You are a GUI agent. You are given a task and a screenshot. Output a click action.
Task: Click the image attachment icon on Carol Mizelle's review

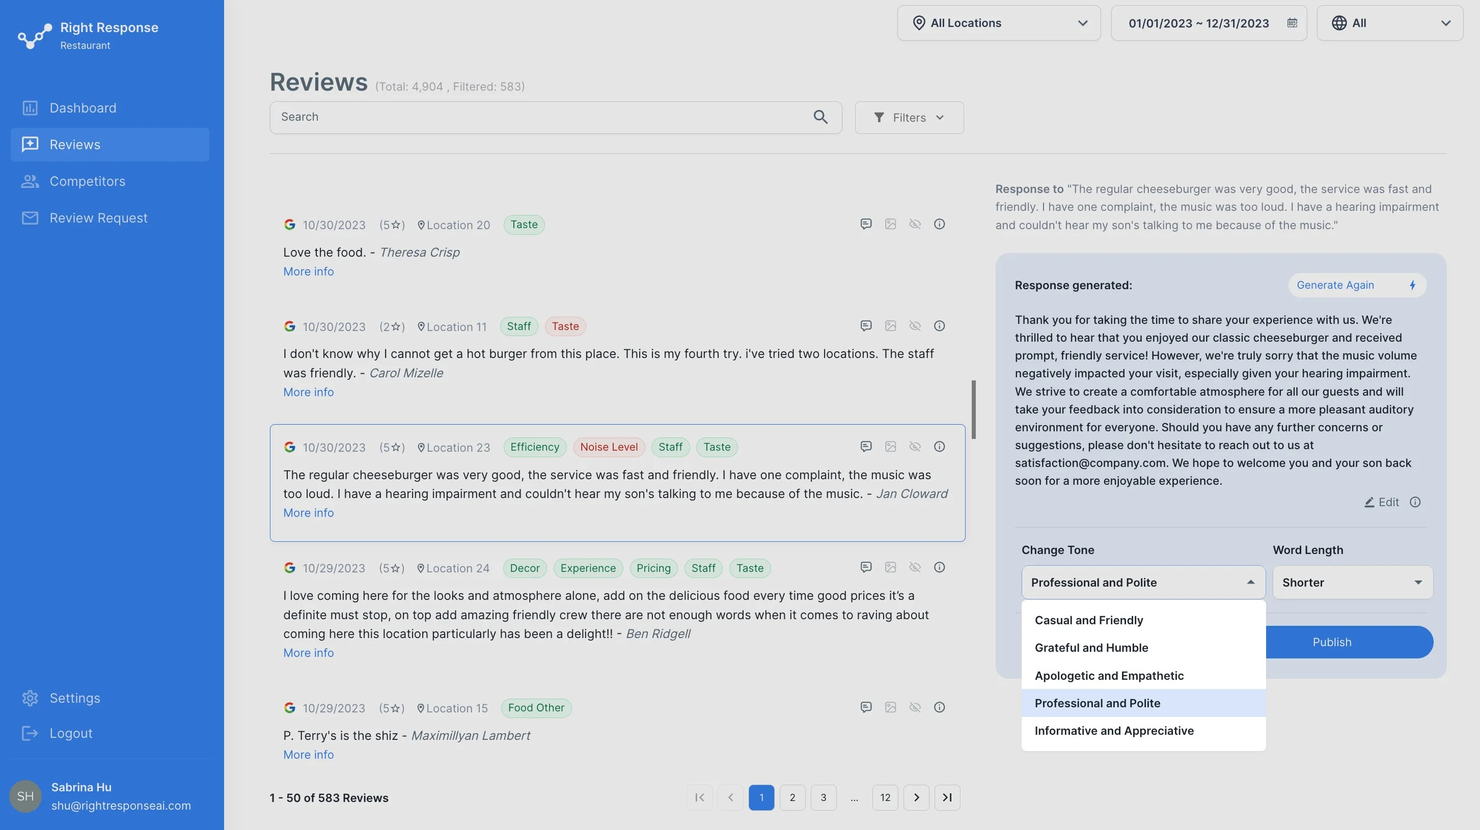coord(890,325)
